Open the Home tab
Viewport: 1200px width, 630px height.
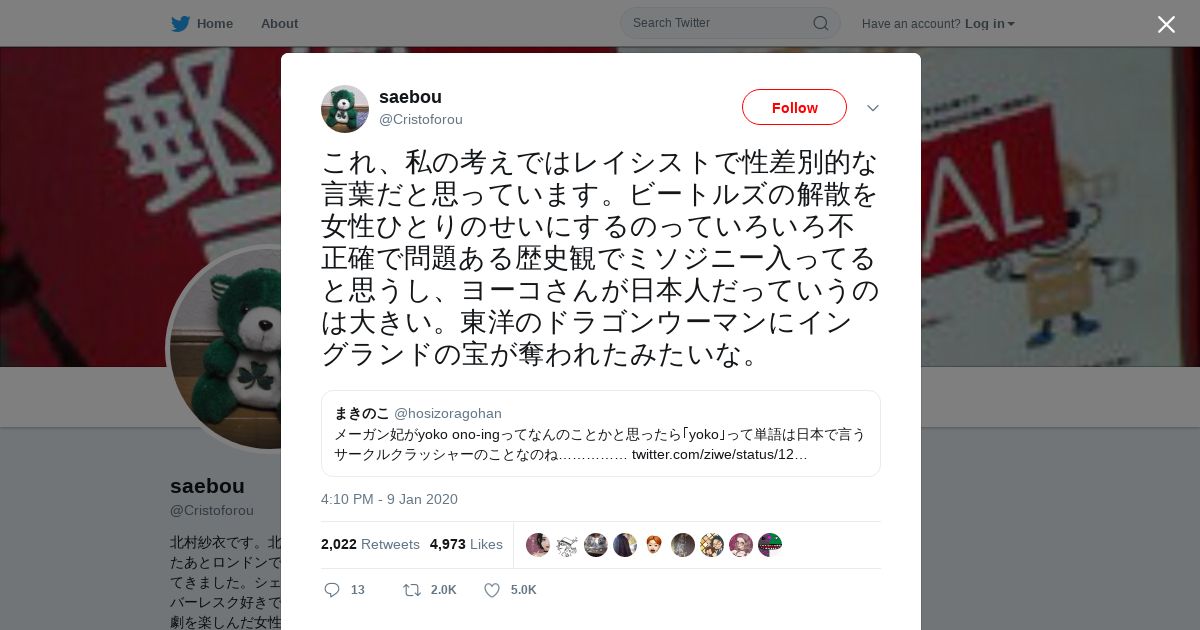tap(202, 23)
